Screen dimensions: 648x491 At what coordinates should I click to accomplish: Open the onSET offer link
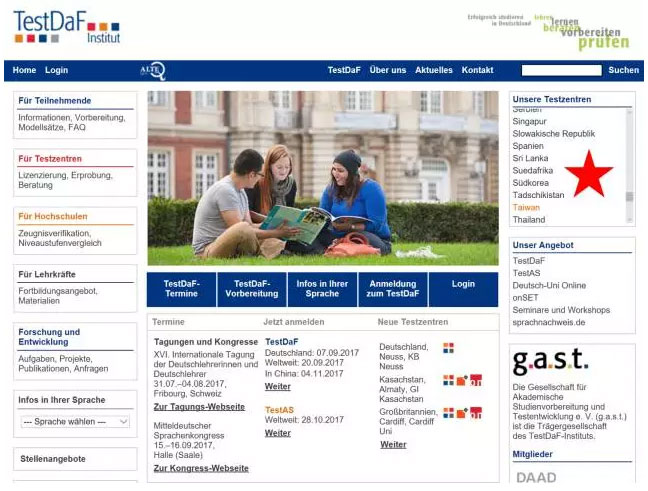click(x=525, y=298)
